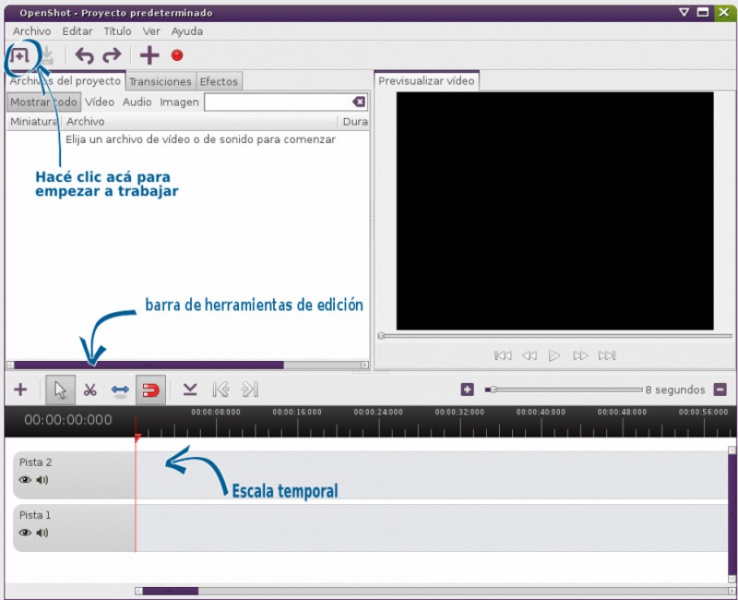Clear the file filter search field
The image size is (738, 600).
pos(359,102)
